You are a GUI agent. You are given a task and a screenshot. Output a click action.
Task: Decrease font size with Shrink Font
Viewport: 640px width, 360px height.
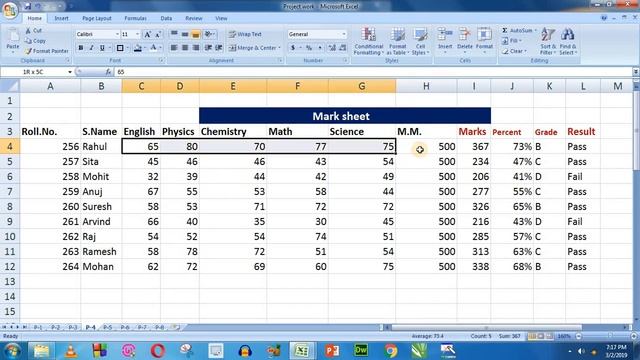(158, 35)
